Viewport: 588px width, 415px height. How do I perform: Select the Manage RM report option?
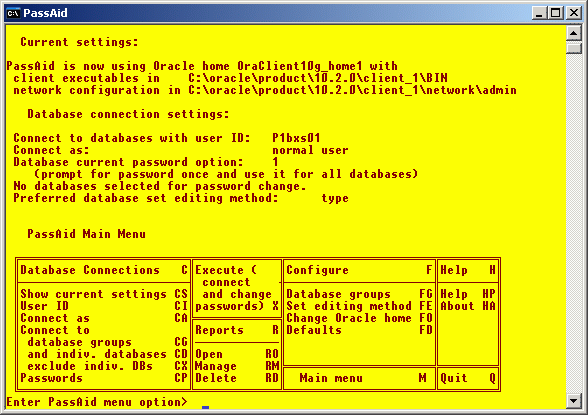pyautogui.click(x=237, y=366)
